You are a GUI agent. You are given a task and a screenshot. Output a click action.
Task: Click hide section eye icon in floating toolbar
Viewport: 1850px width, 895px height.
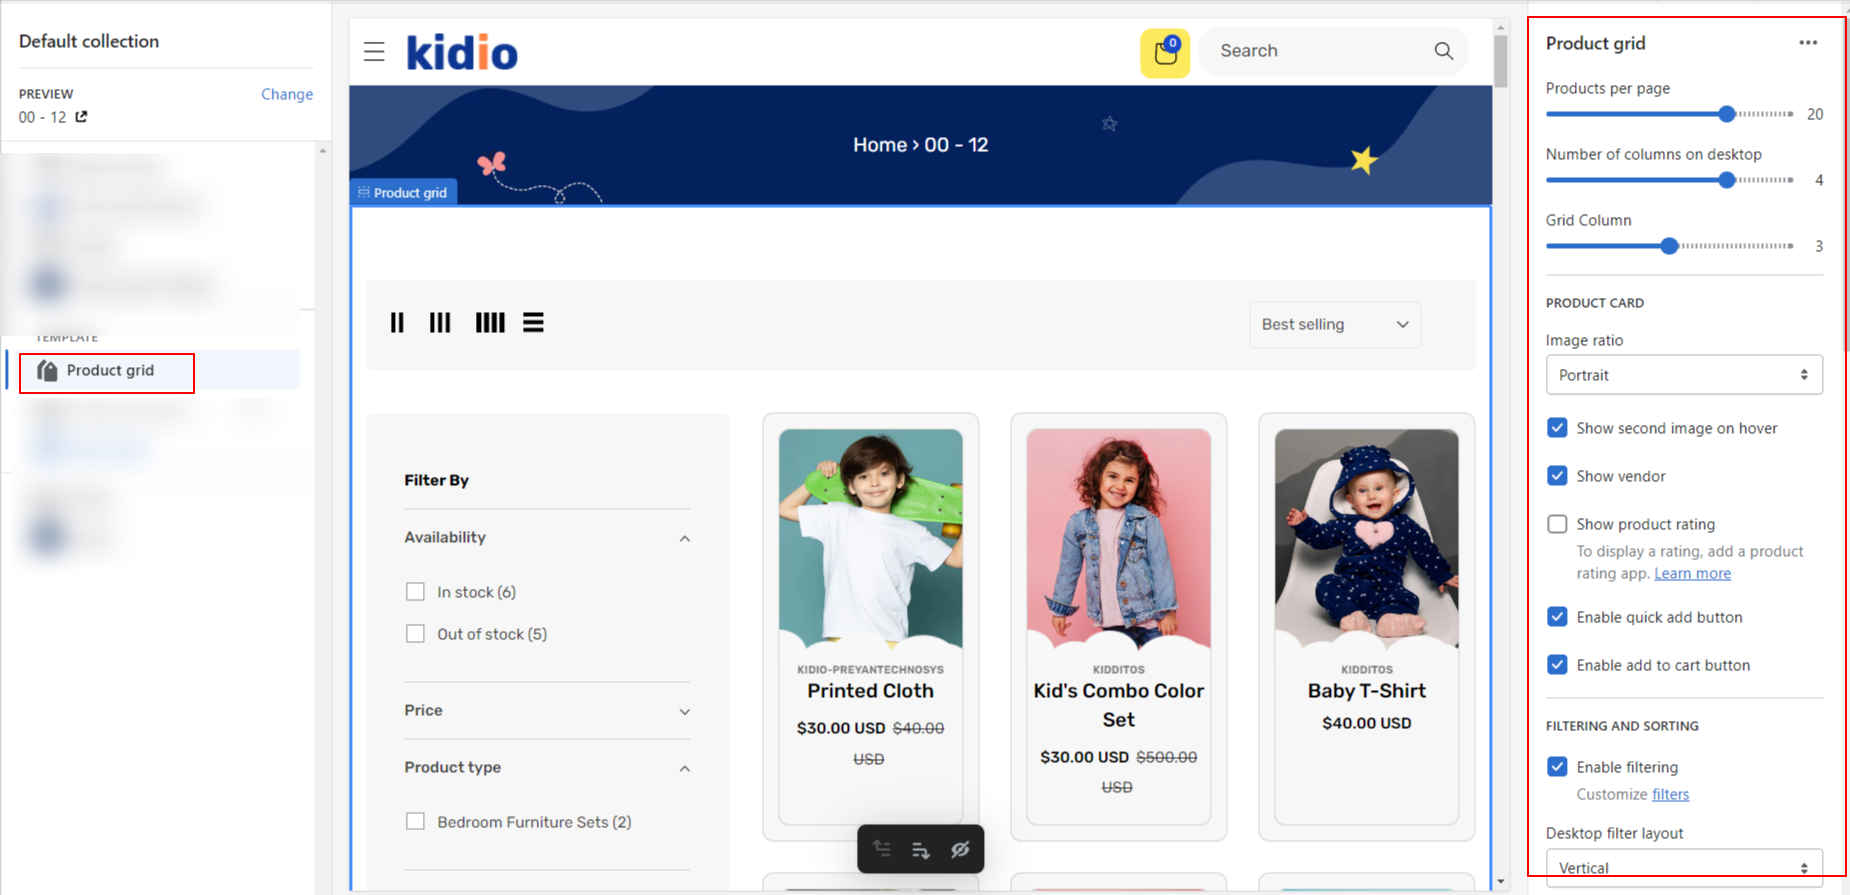click(x=960, y=849)
